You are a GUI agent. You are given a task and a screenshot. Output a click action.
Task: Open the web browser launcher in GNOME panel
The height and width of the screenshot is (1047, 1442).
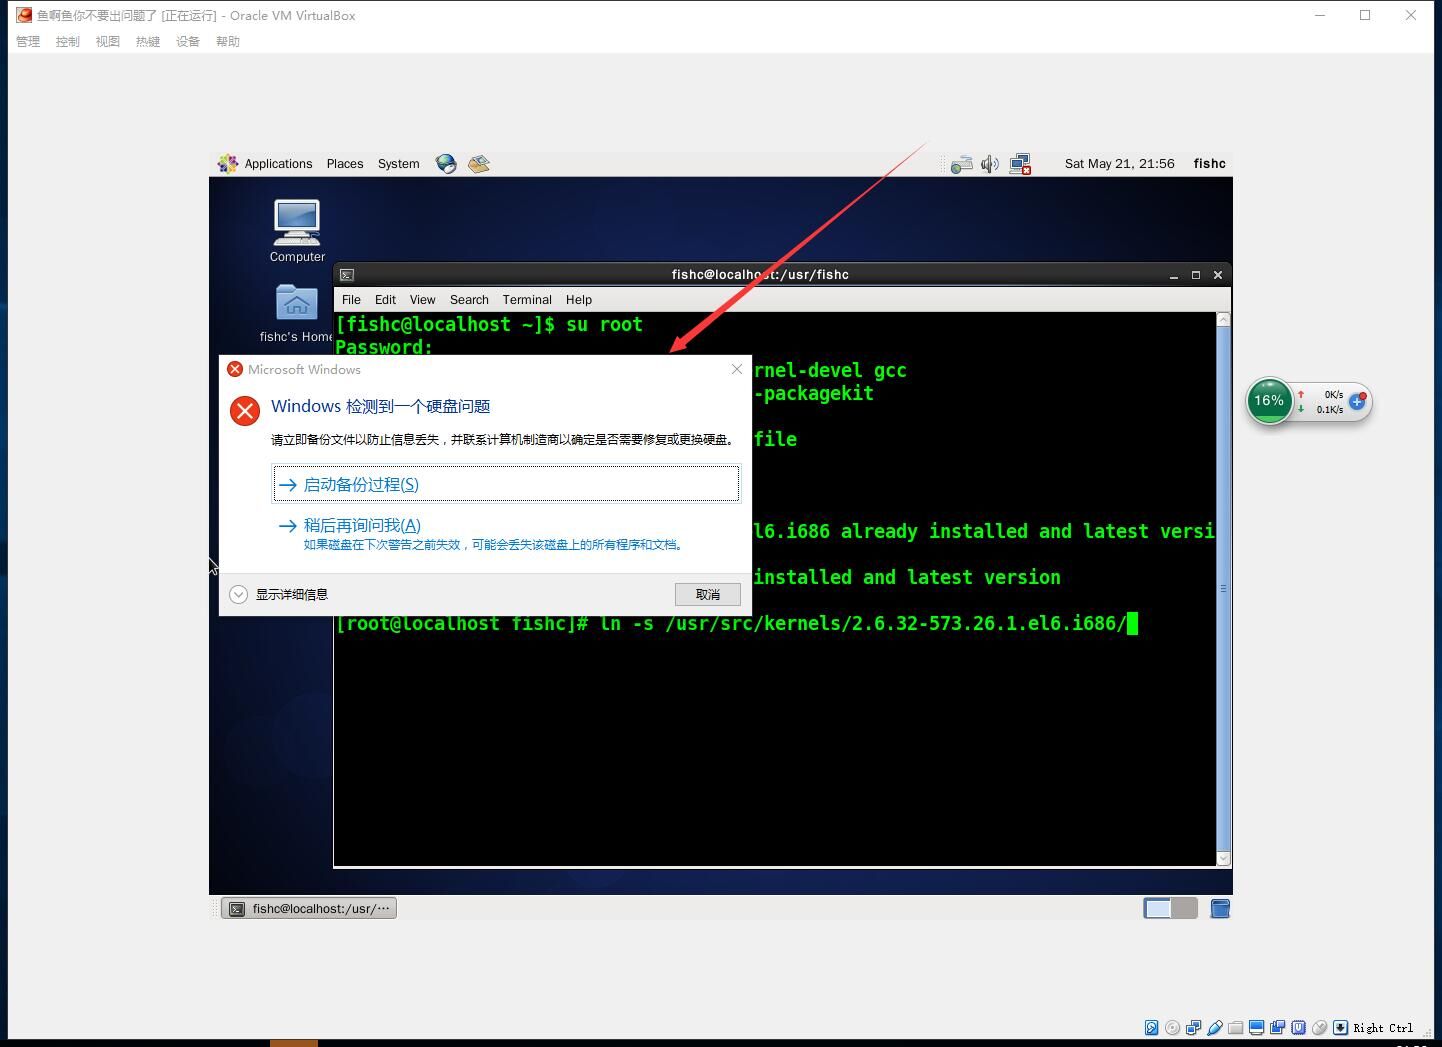tap(446, 164)
